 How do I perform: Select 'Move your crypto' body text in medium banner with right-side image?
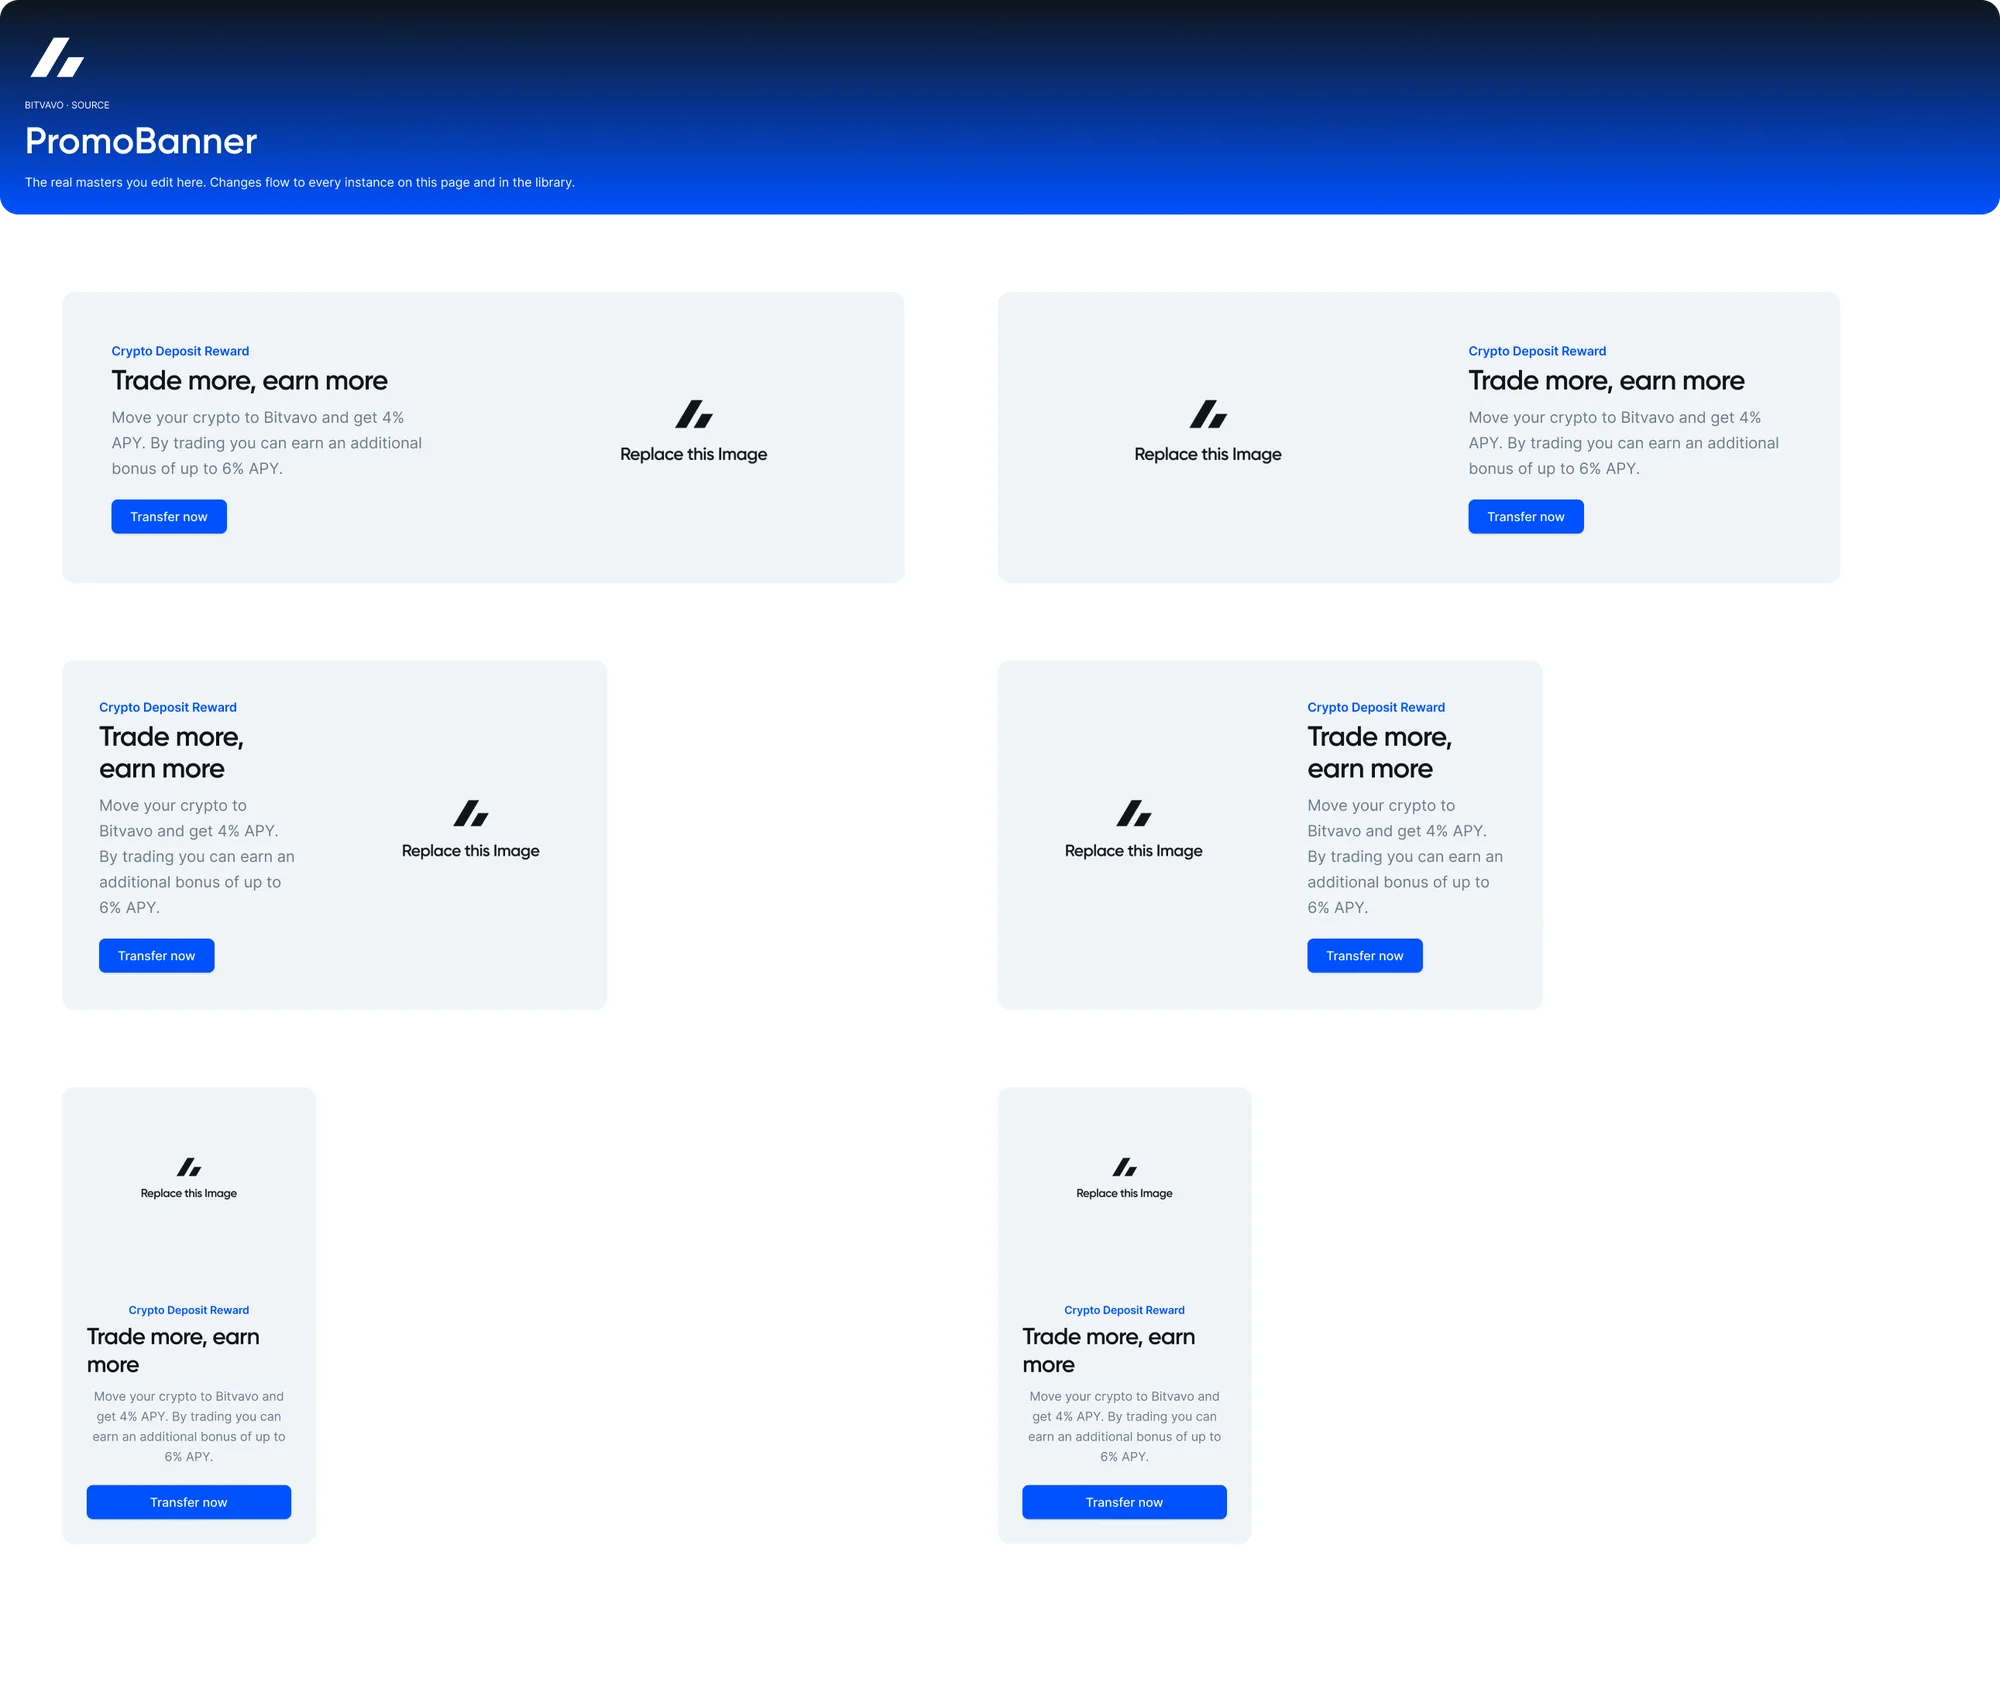point(197,856)
